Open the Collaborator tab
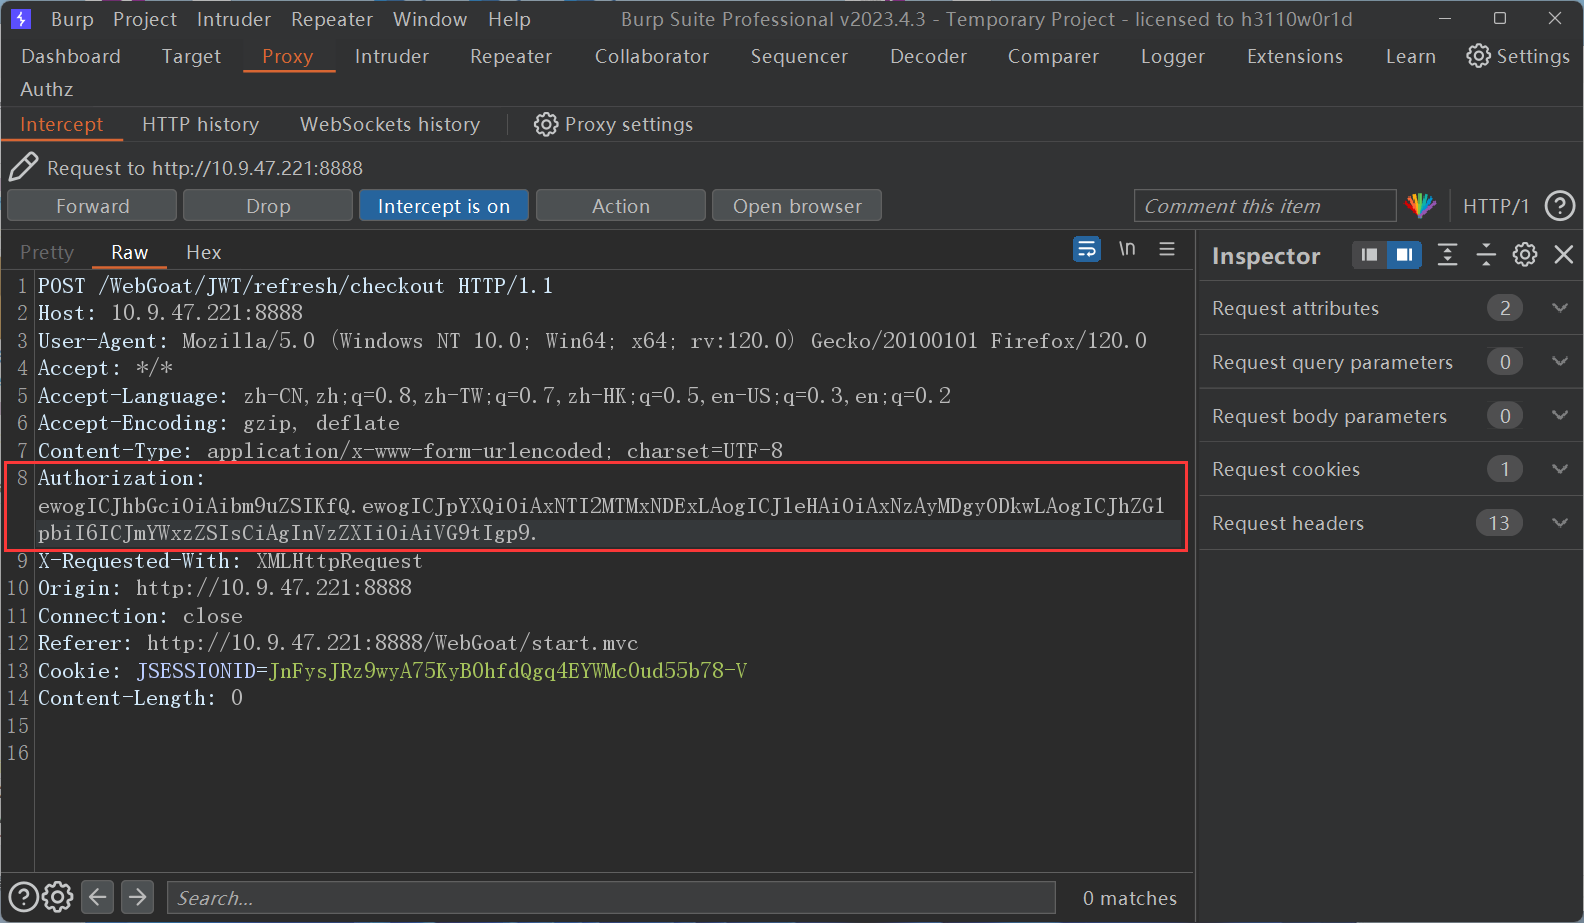This screenshot has height=923, width=1584. point(651,56)
